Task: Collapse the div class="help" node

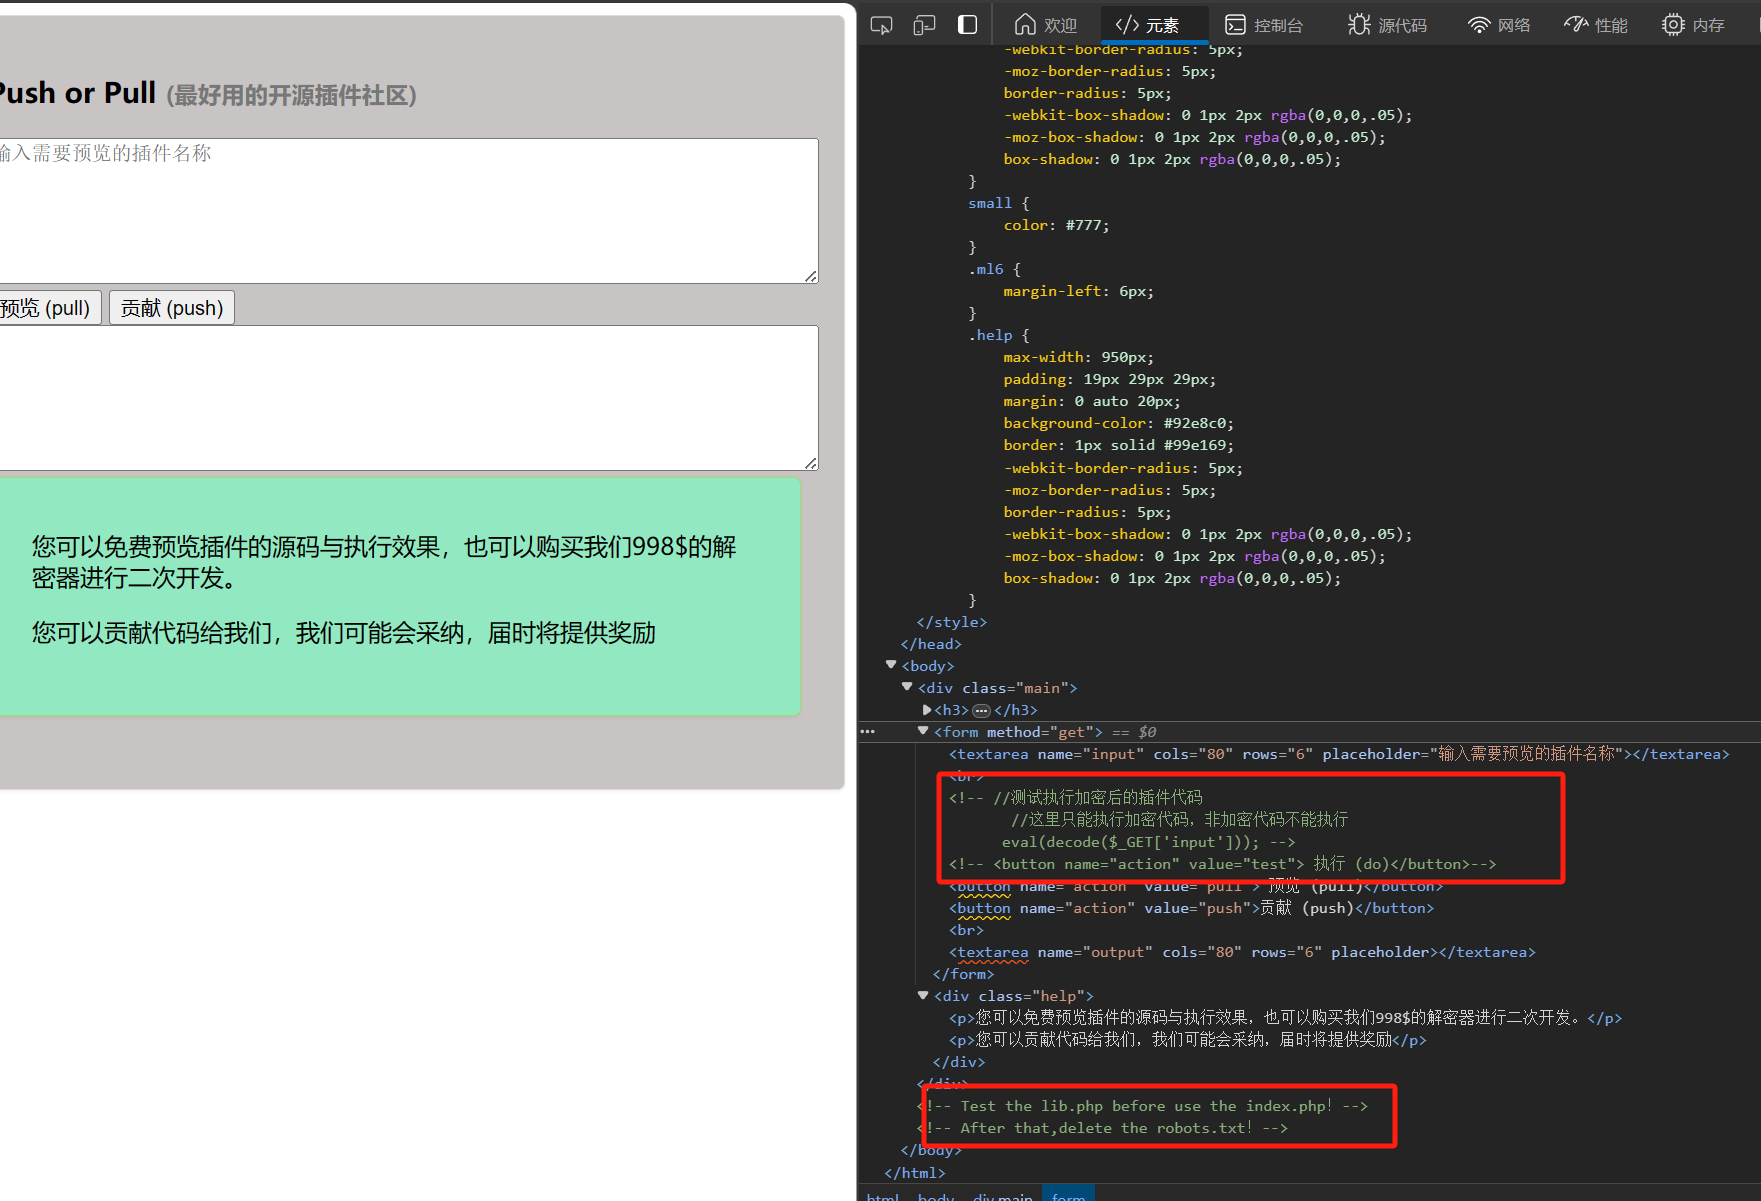Action: coord(923,995)
